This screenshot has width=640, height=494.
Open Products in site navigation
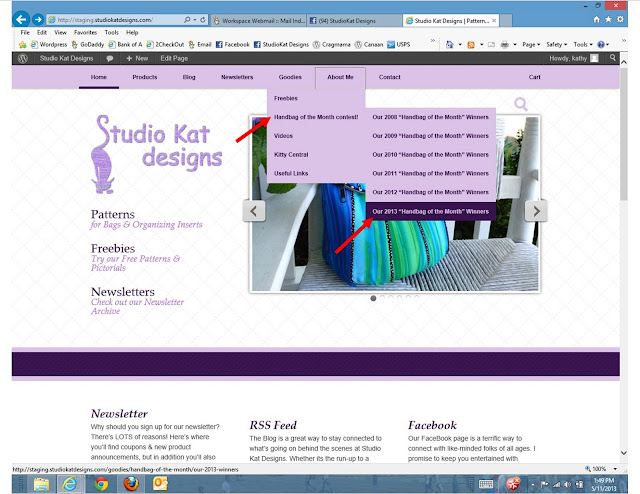(x=144, y=77)
